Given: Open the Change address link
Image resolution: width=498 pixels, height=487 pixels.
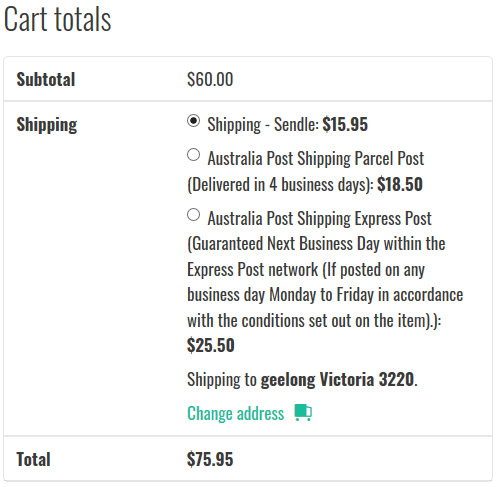Looking at the screenshot, I should tap(236, 413).
